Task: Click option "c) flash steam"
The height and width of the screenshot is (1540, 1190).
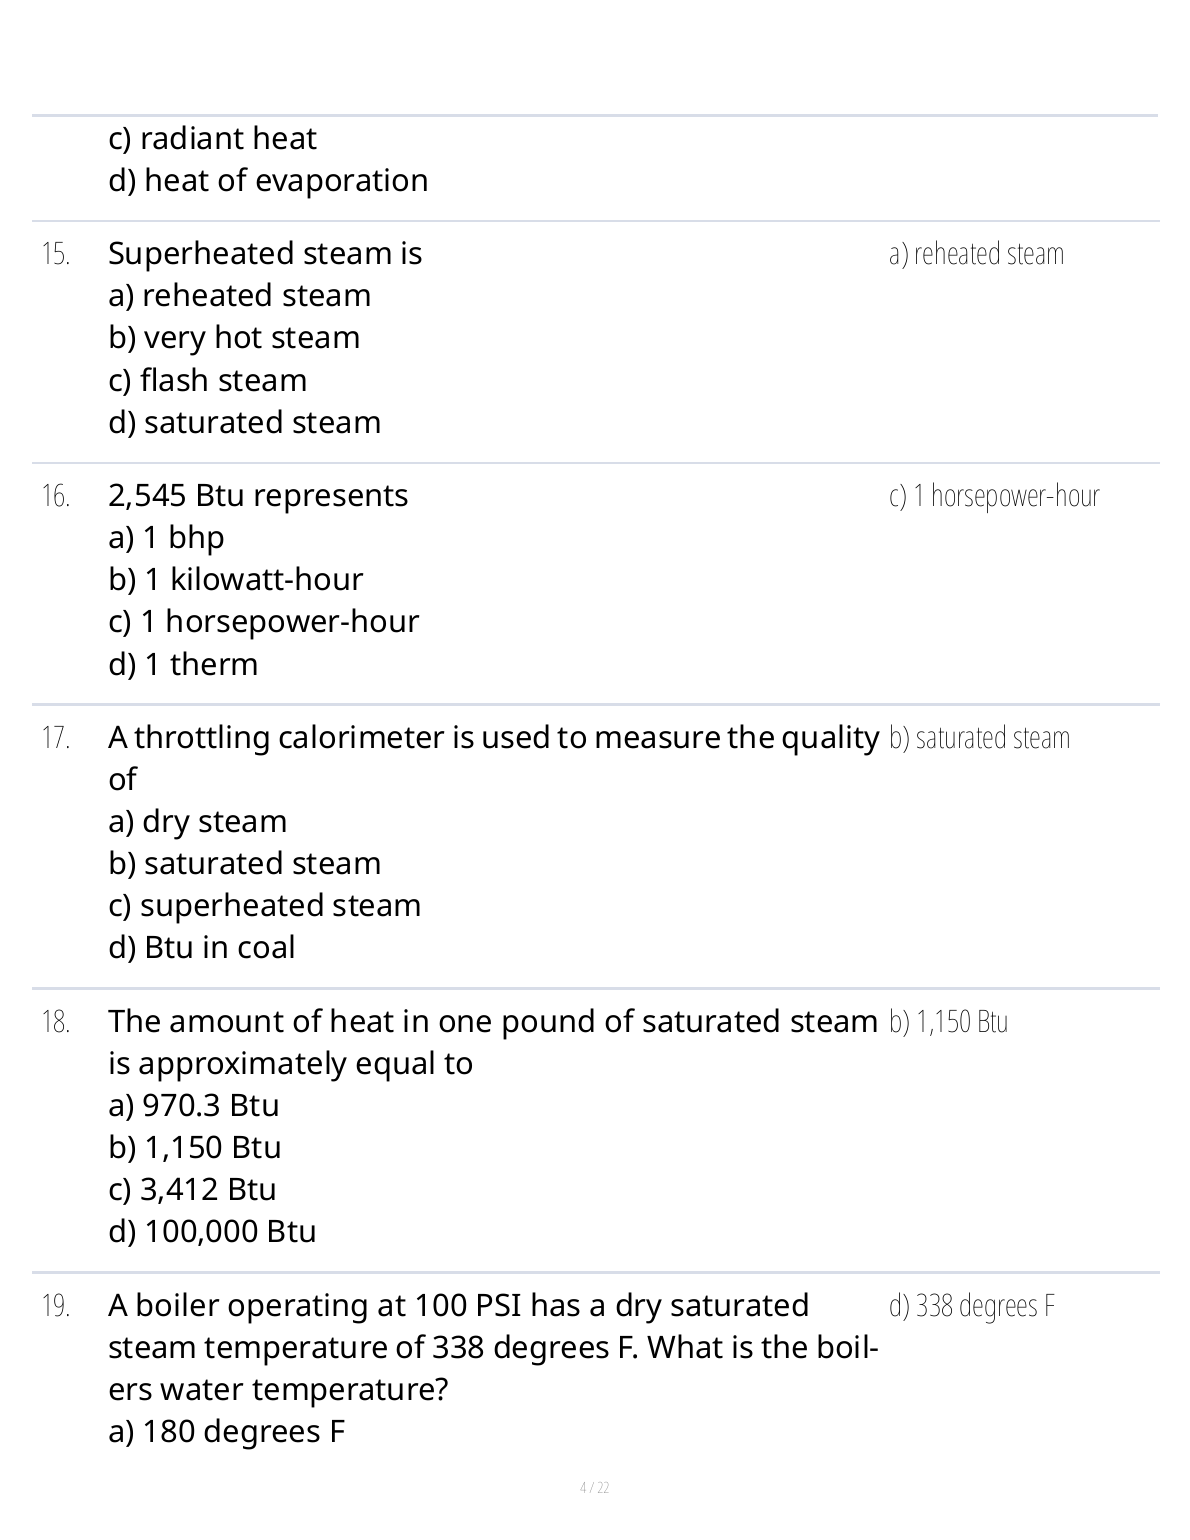Action: pyautogui.click(x=207, y=380)
